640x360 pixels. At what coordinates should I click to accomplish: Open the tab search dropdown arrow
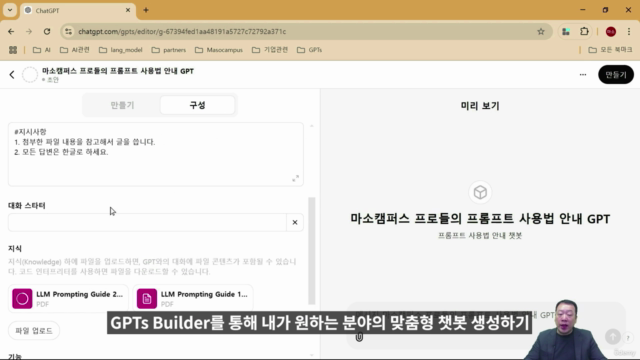click(10, 10)
